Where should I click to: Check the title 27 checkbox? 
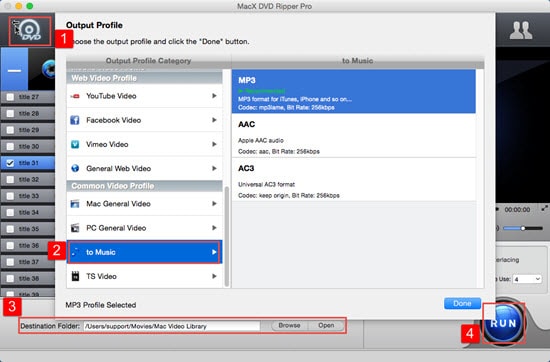point(11,97)
